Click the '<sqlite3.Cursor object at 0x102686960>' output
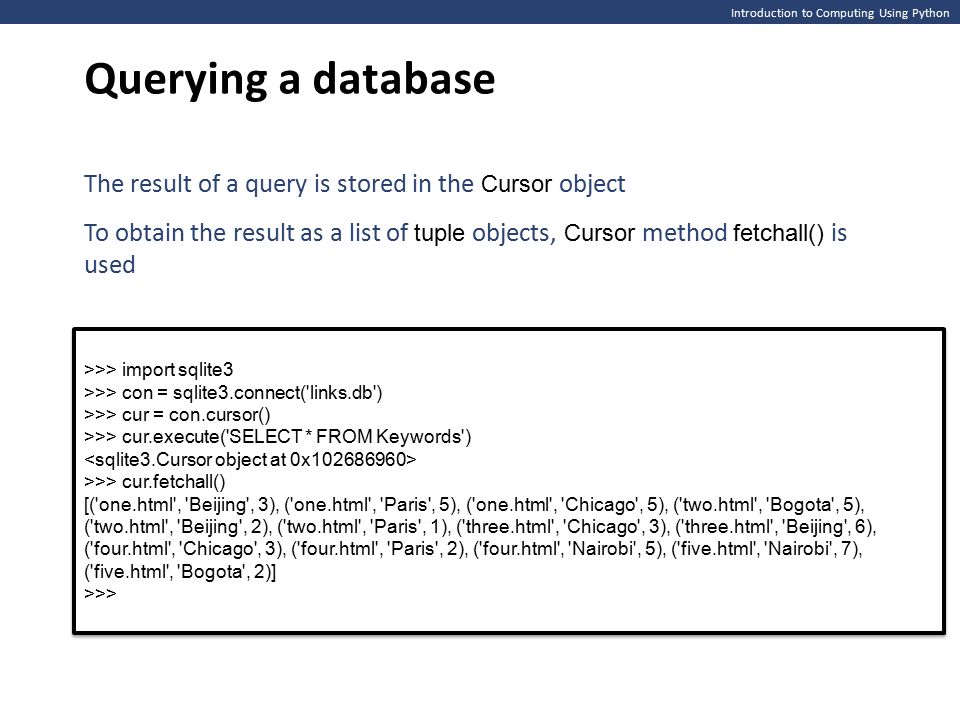This screenshot has height=720, width=960. 250,459
